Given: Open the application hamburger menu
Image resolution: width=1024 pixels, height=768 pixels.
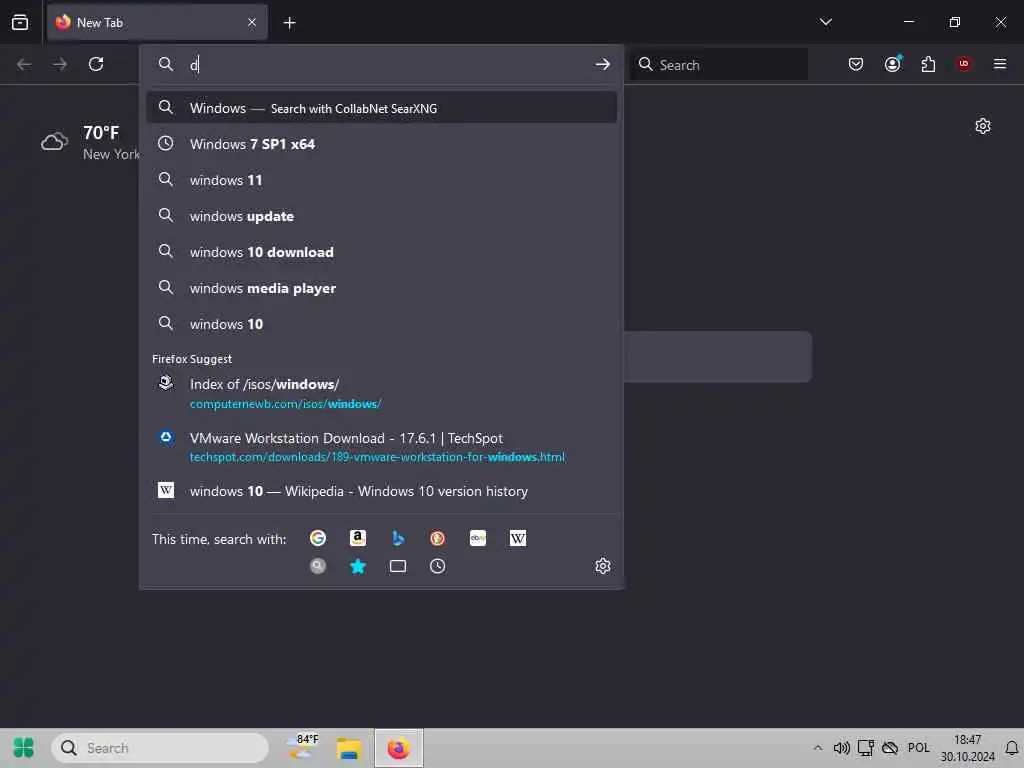Looking at the screenshot, I should coord(1000,64).
